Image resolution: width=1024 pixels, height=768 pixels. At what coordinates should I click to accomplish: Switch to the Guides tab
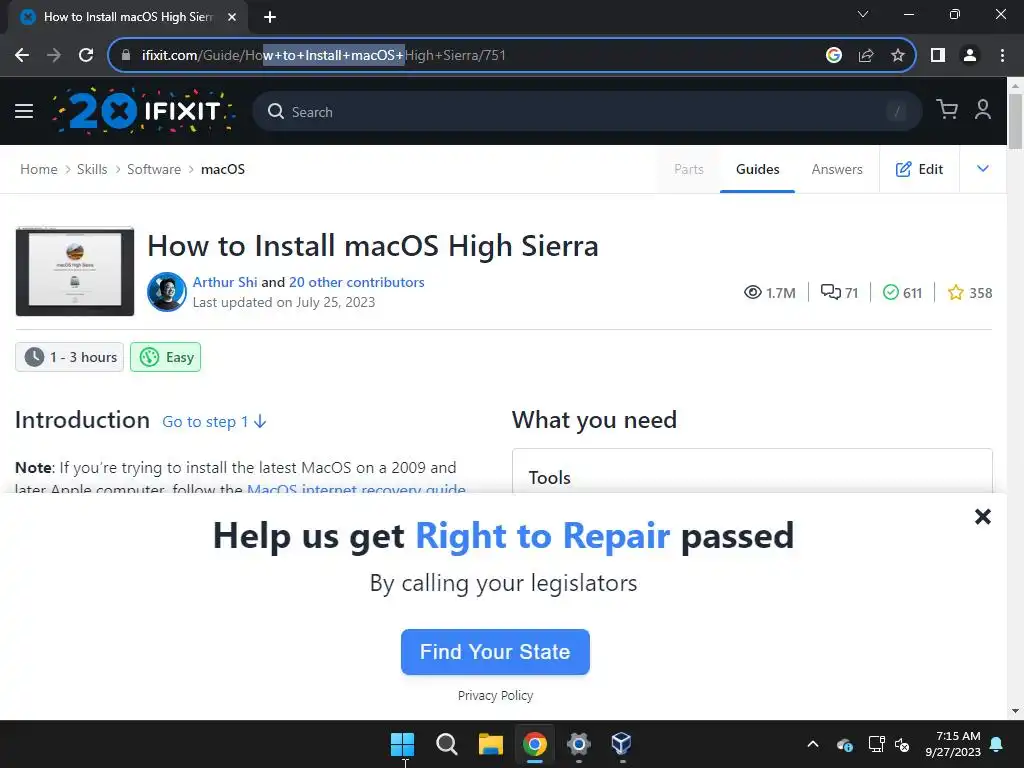[758, 169]
